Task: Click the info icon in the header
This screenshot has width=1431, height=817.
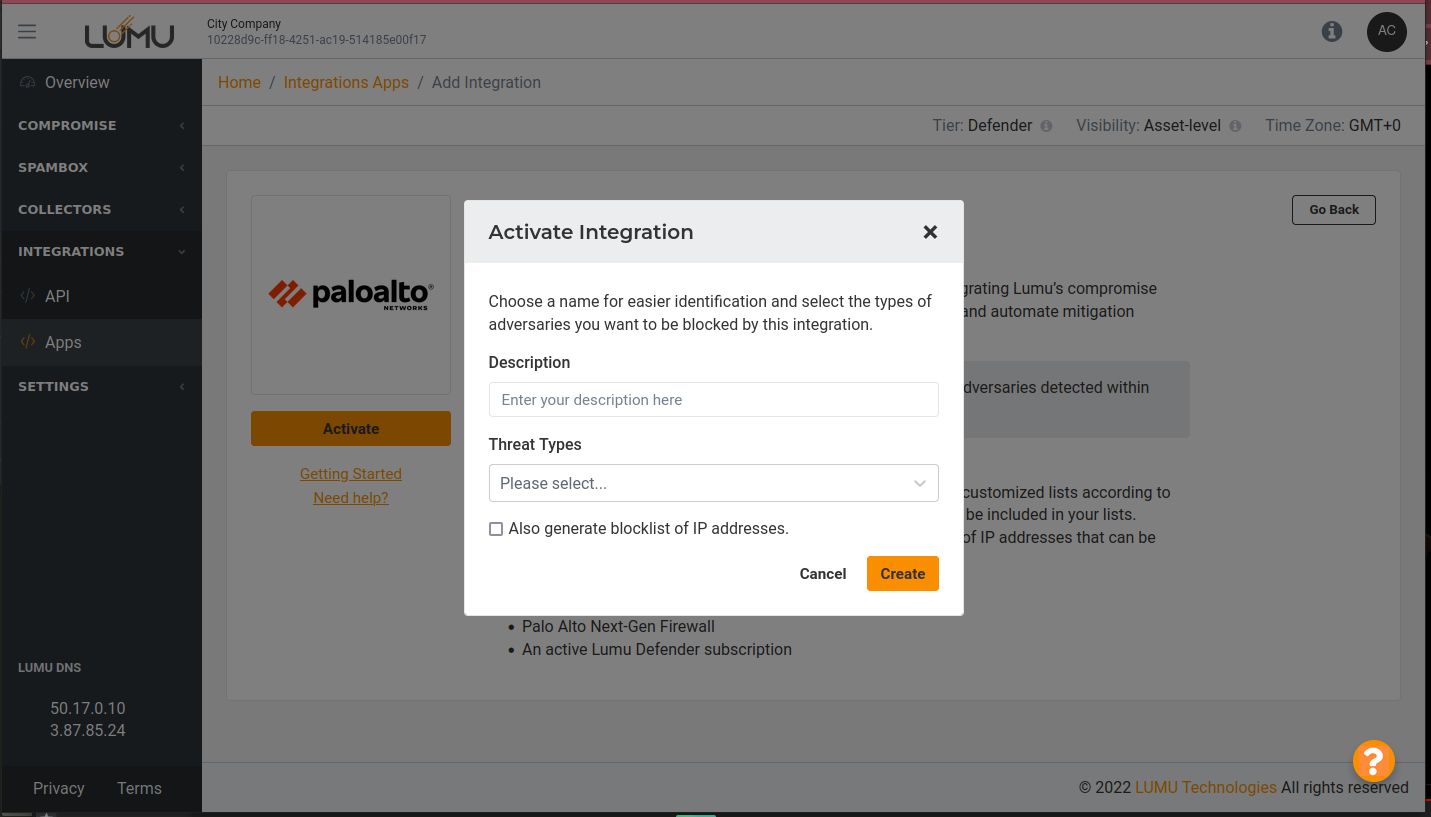Action: tap(1332, 31)
